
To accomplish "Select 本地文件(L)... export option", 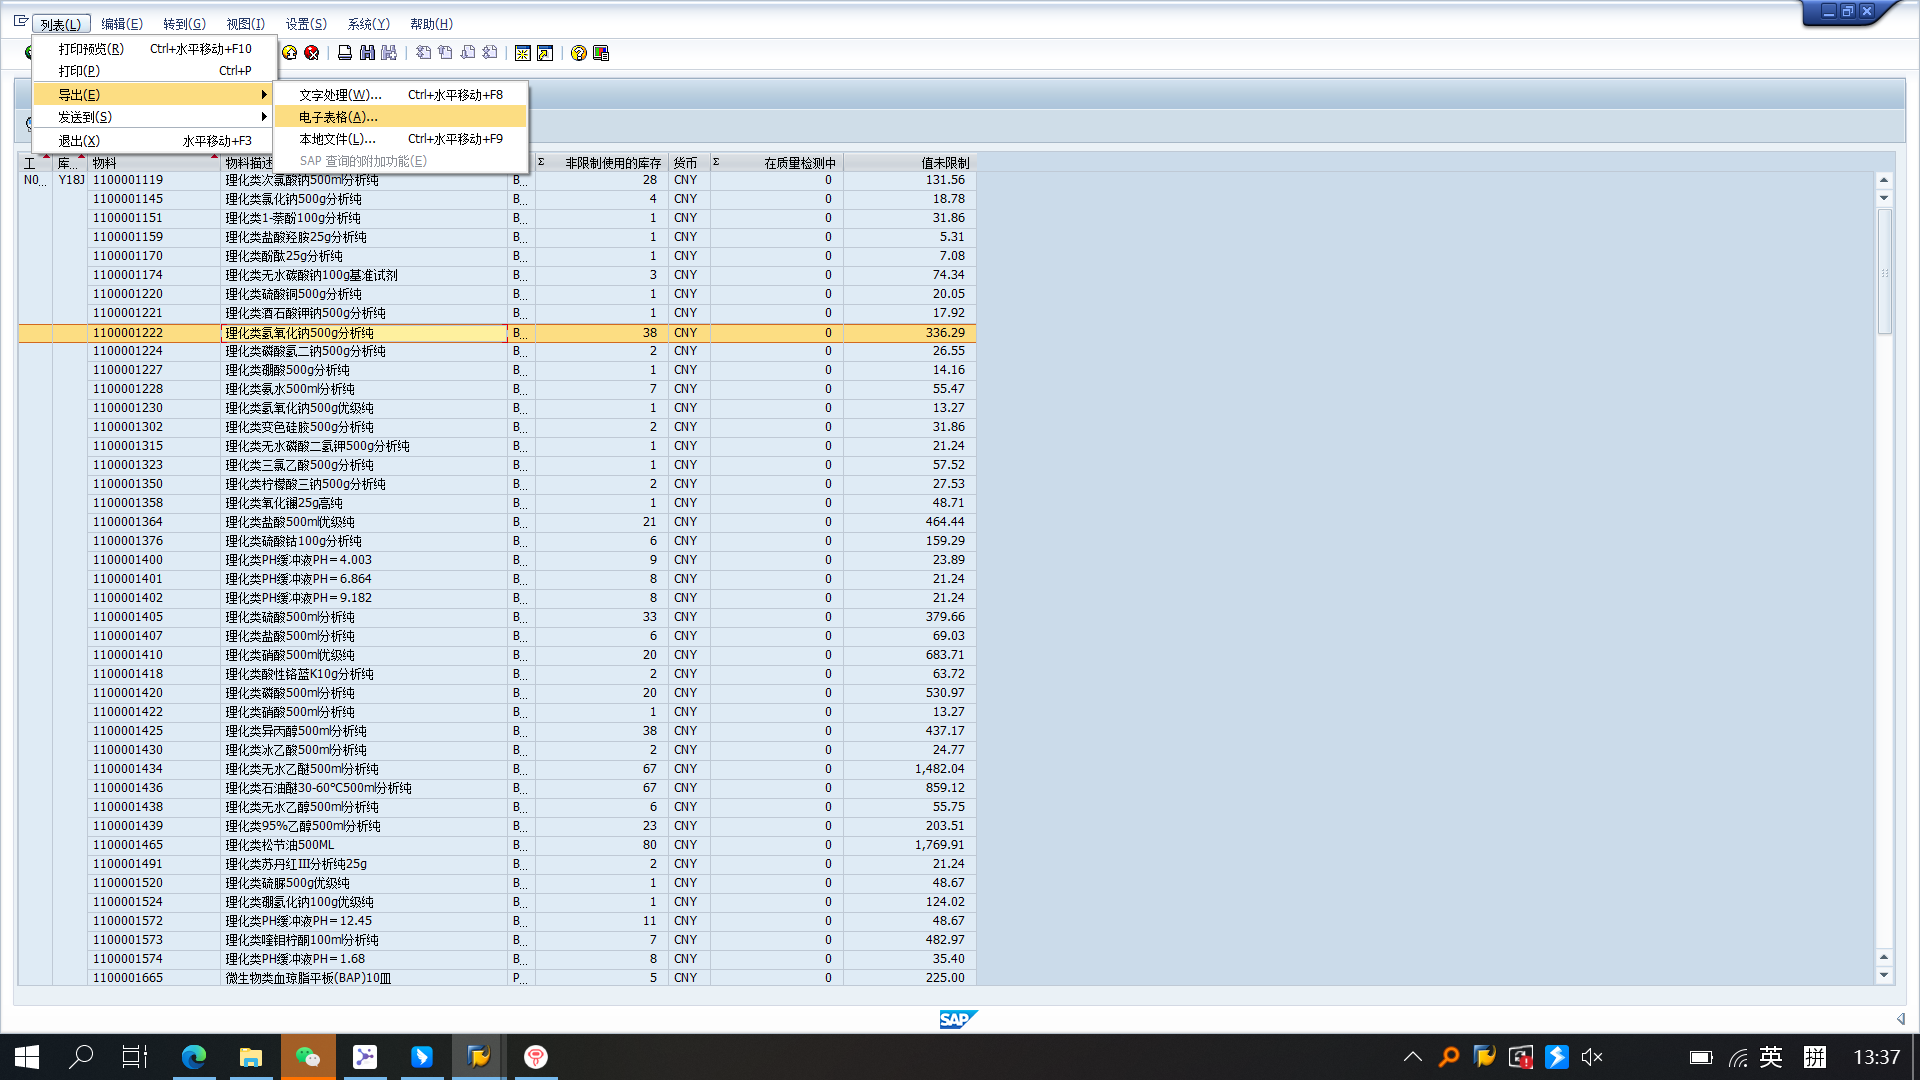I will coord(400,139).
